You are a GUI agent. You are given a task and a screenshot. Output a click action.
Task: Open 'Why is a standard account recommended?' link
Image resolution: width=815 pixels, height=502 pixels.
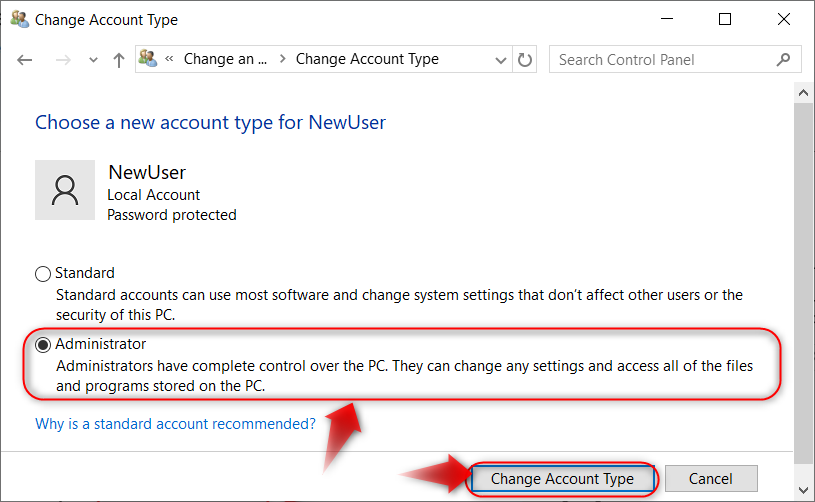(x=175, y=424)
